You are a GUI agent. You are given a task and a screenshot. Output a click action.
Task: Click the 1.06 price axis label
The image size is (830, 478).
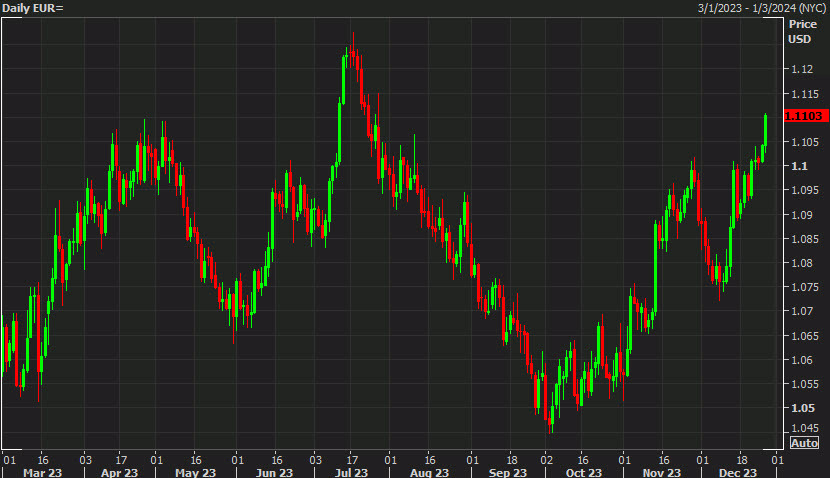tap(802, 360)
